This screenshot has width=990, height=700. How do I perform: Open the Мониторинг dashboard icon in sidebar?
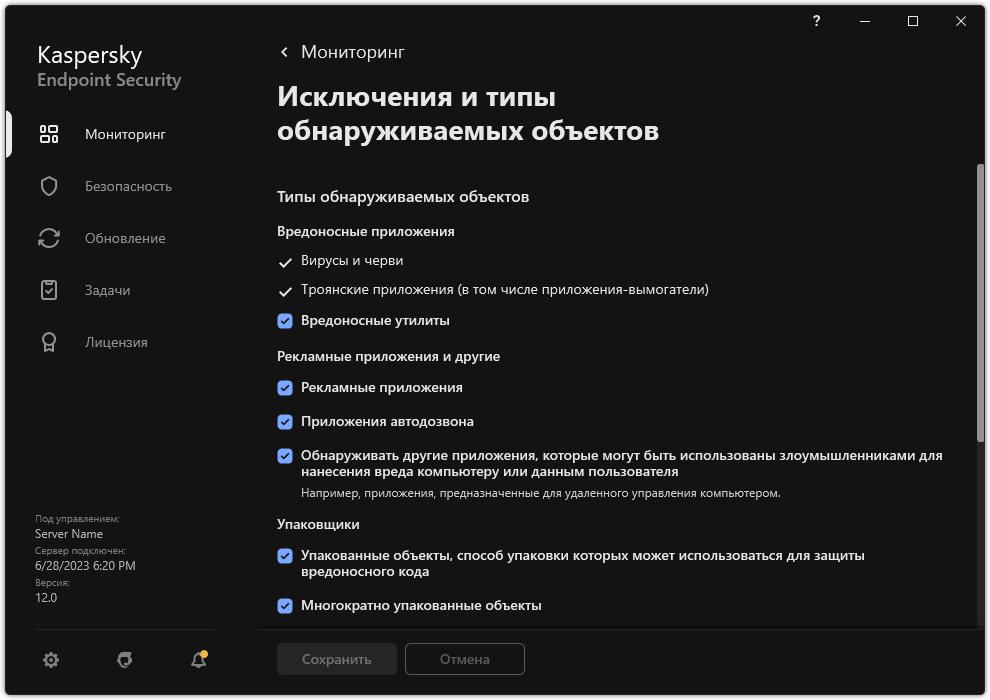49,134
